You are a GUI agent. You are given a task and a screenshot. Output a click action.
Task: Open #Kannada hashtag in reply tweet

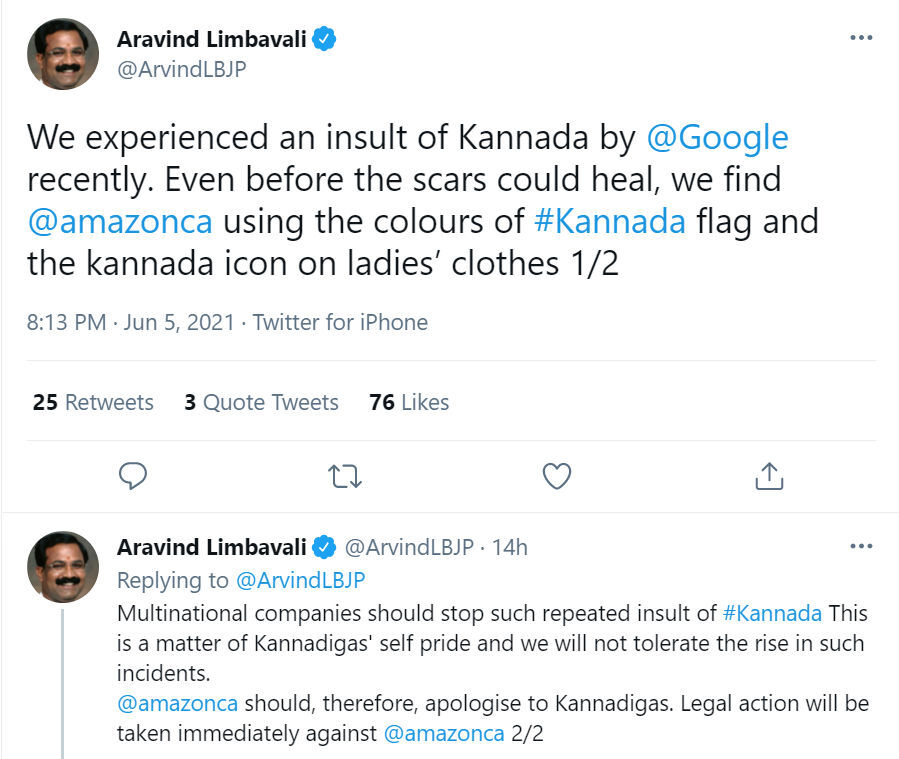[x=771, y=612]
